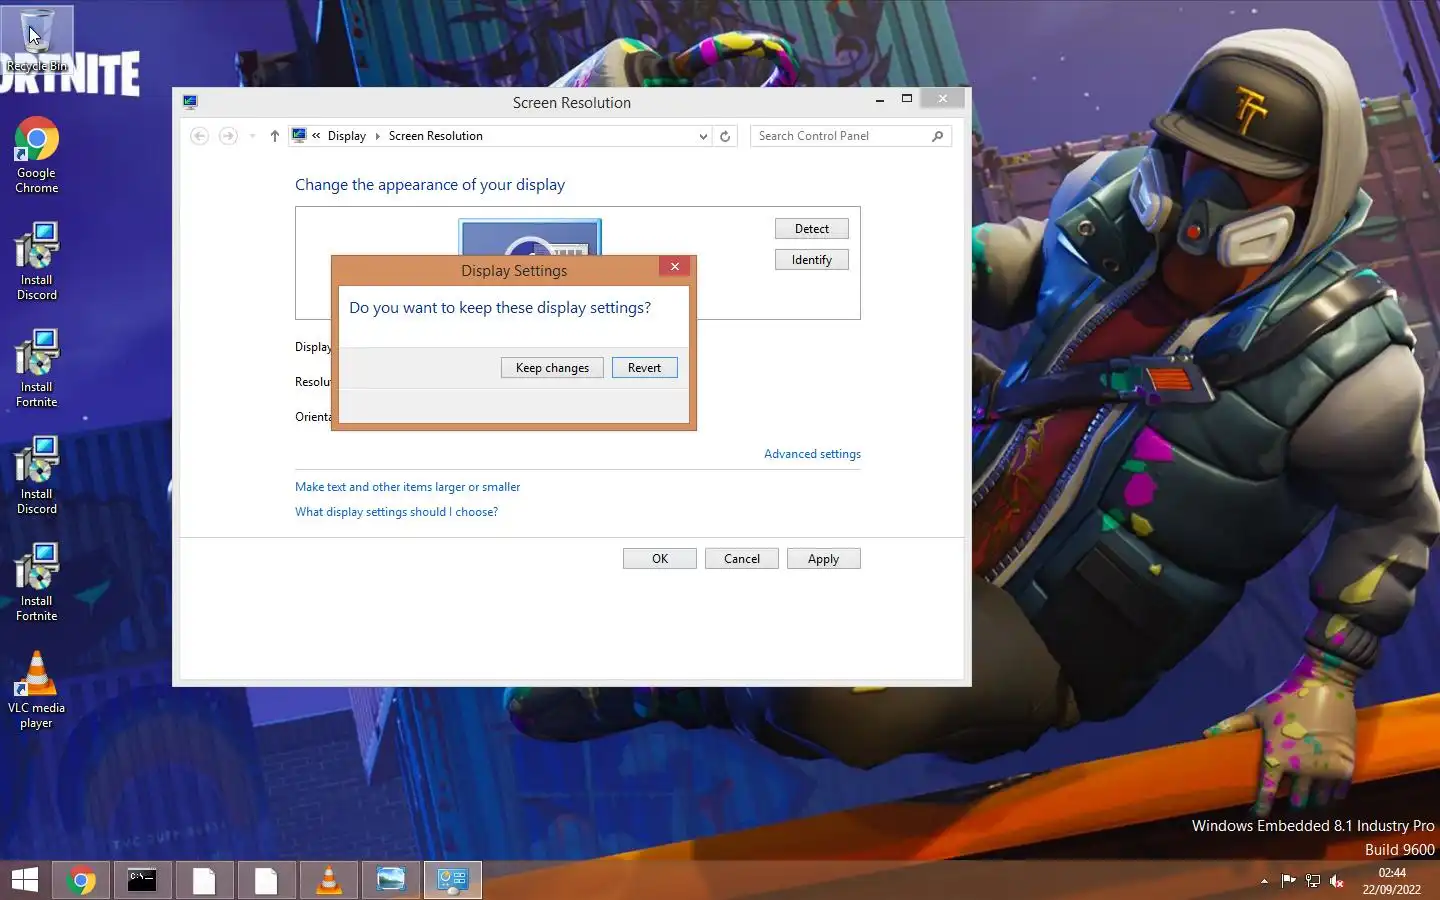Close the Screen Resolution window
This screenshot has width=1440, height=900.
pyautogui.click(x=942, y=98)
